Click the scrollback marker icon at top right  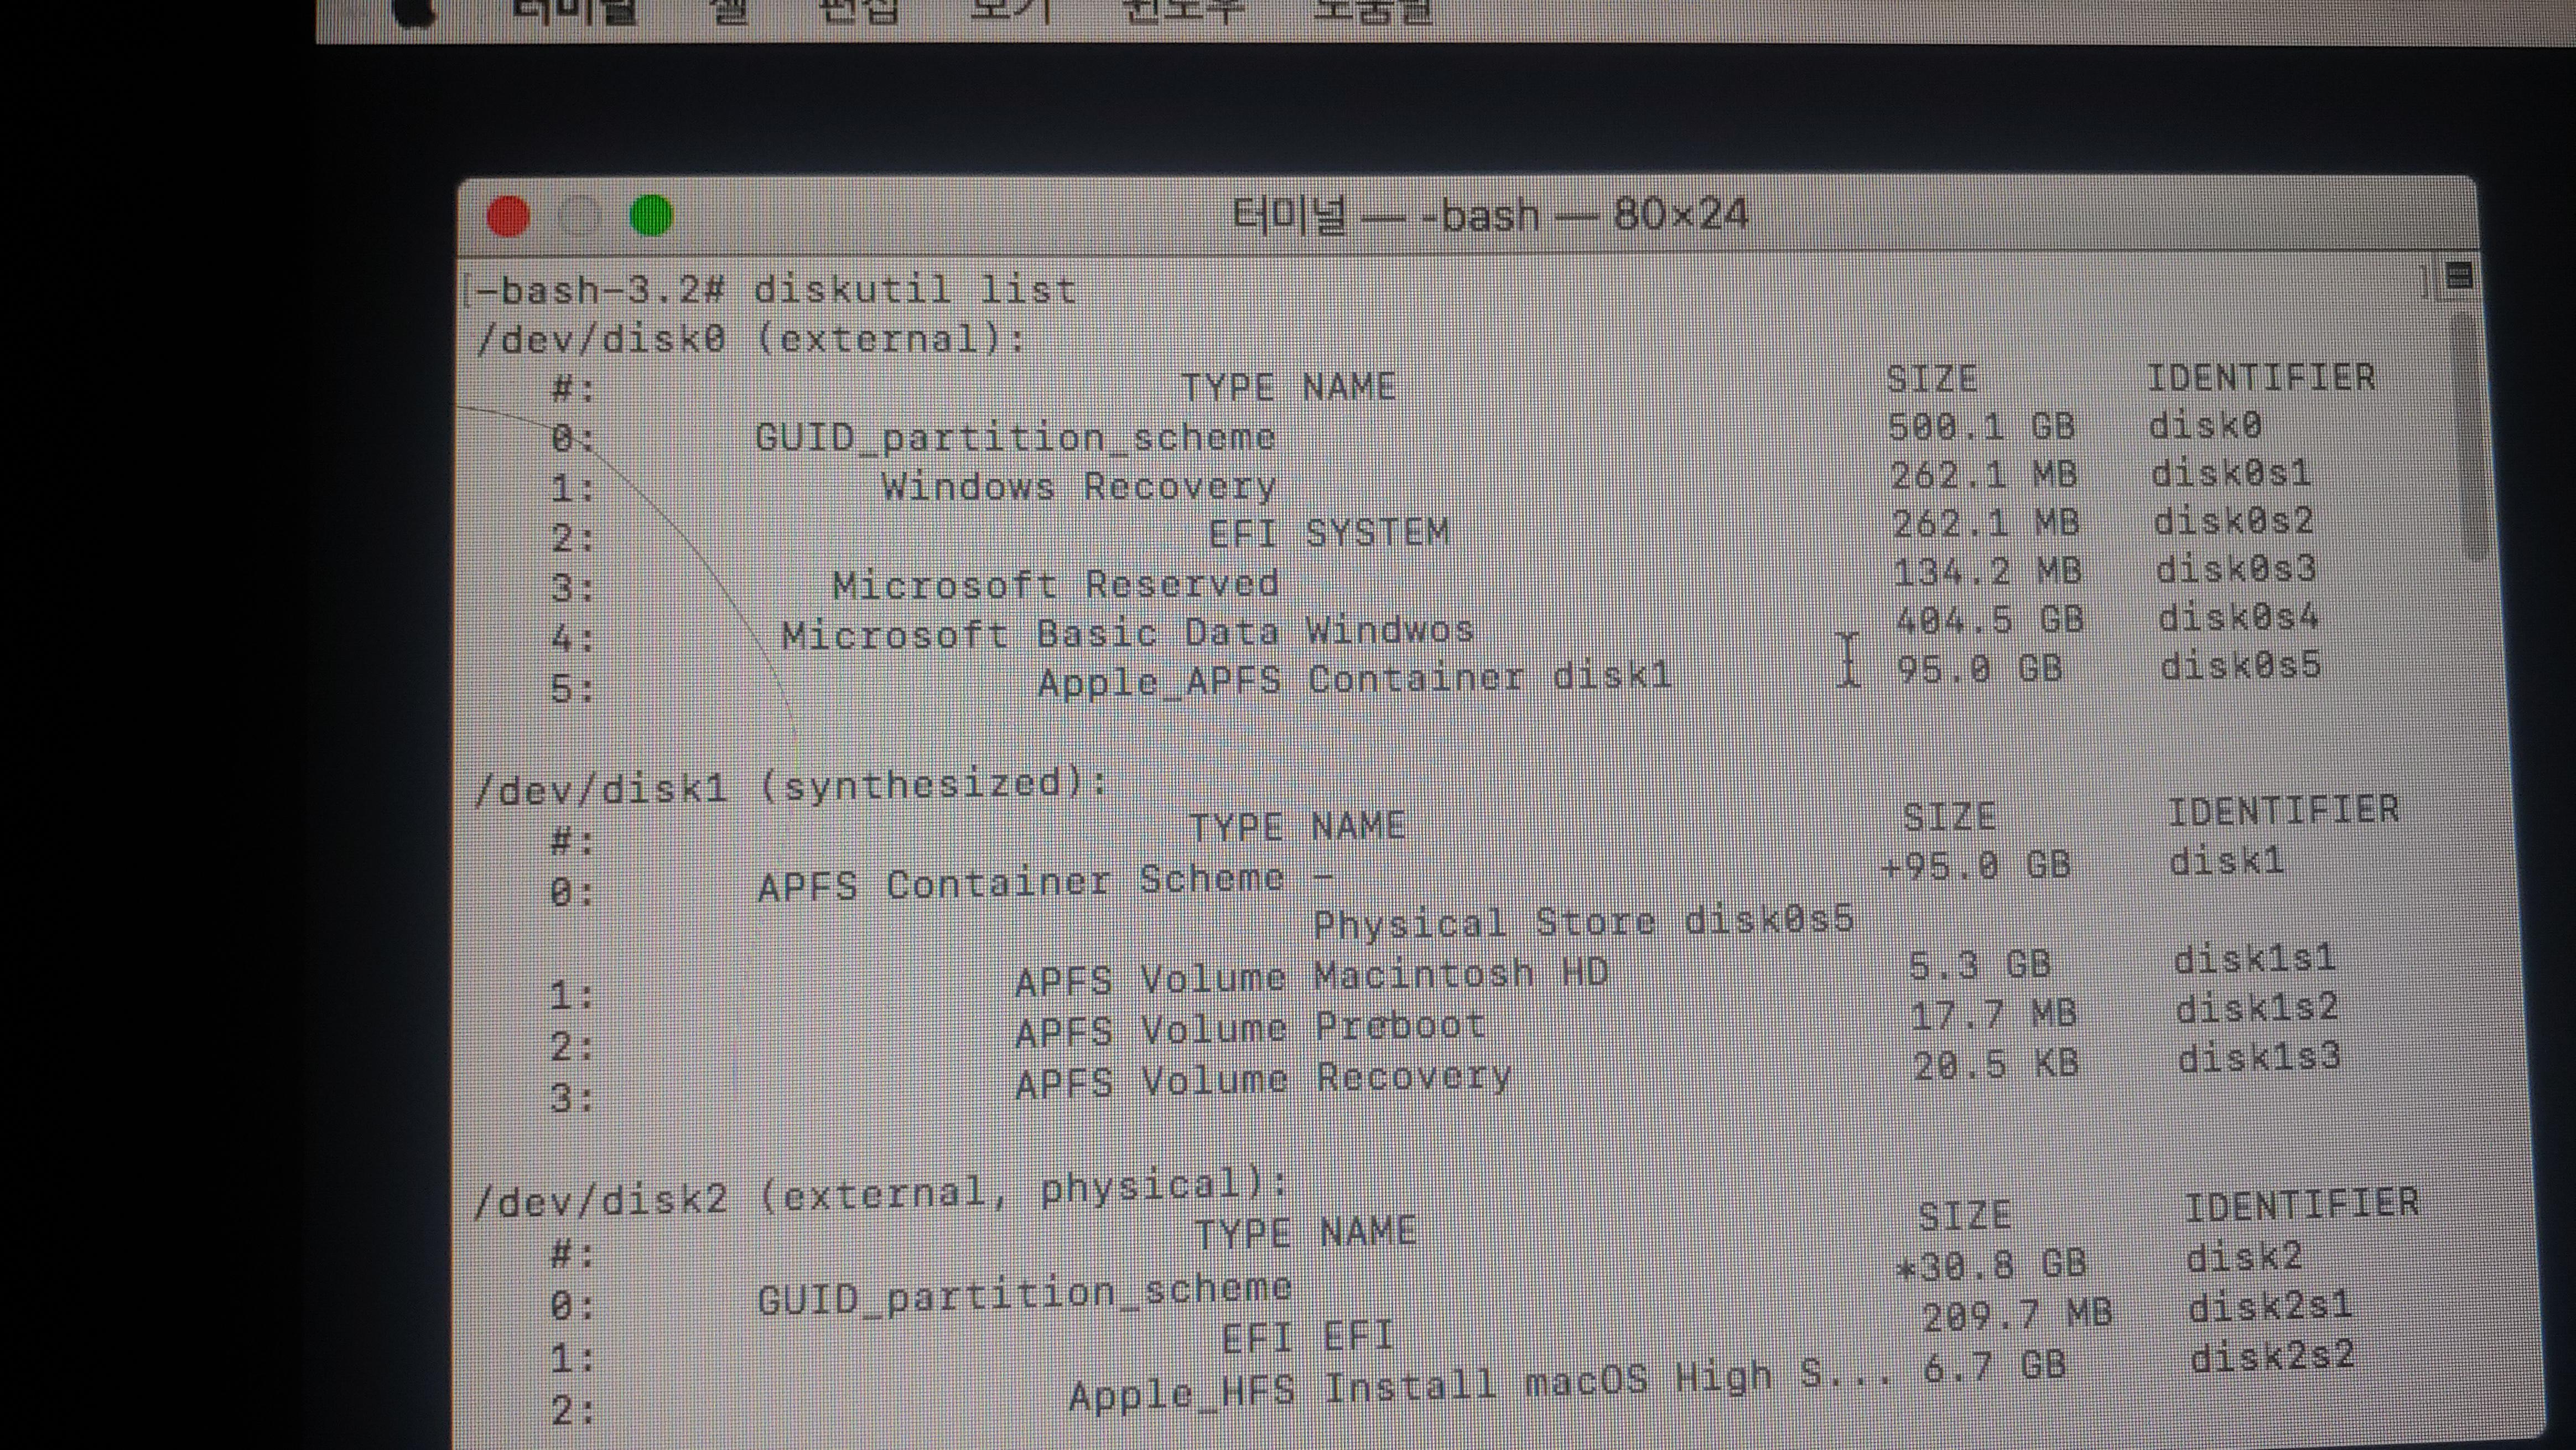[x=2459, y=276]
